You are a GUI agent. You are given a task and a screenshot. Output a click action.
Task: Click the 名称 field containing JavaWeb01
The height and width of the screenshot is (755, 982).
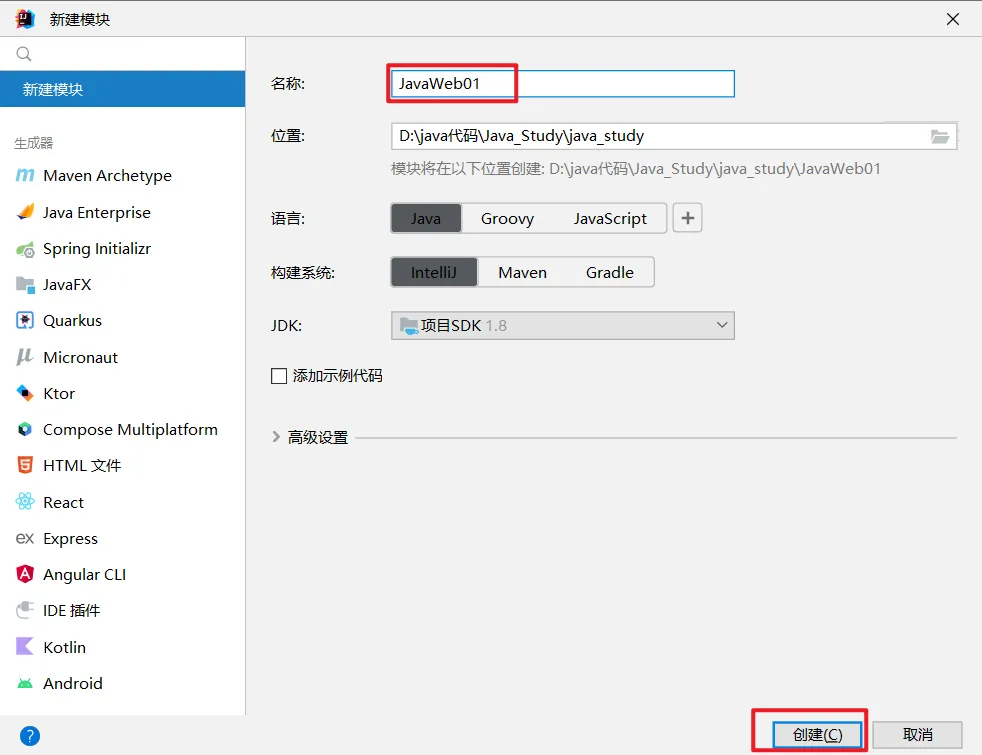(x=562, y=84)
